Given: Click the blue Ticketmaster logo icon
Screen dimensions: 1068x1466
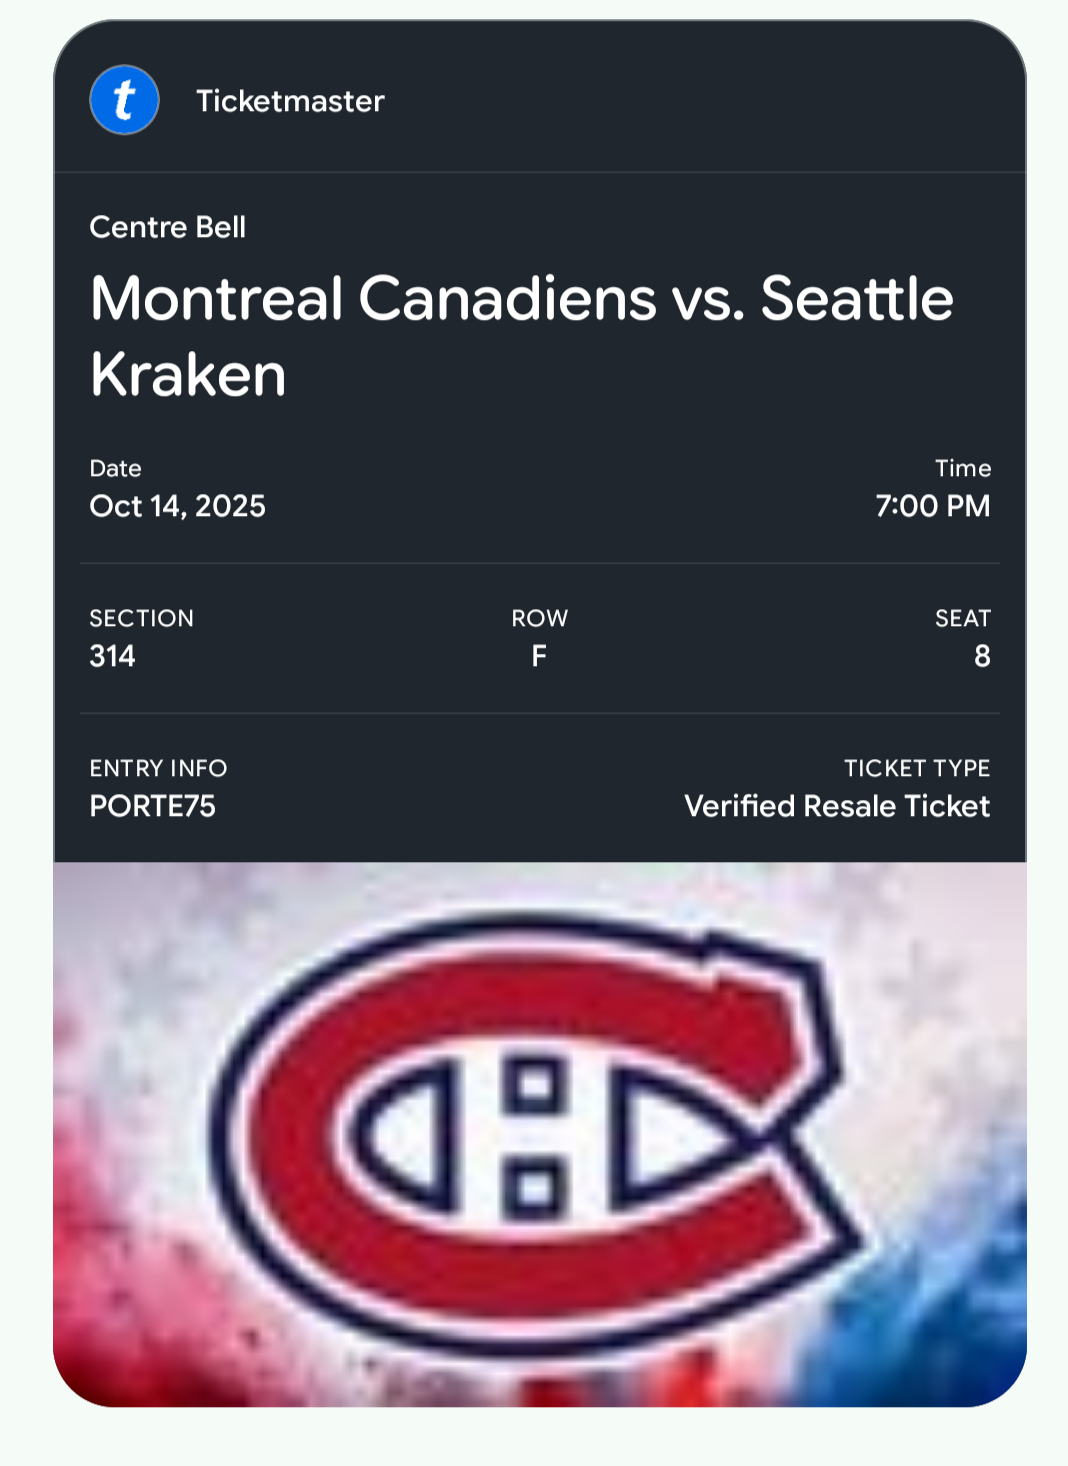Looking at the screenshot, I should coord(124,100).
